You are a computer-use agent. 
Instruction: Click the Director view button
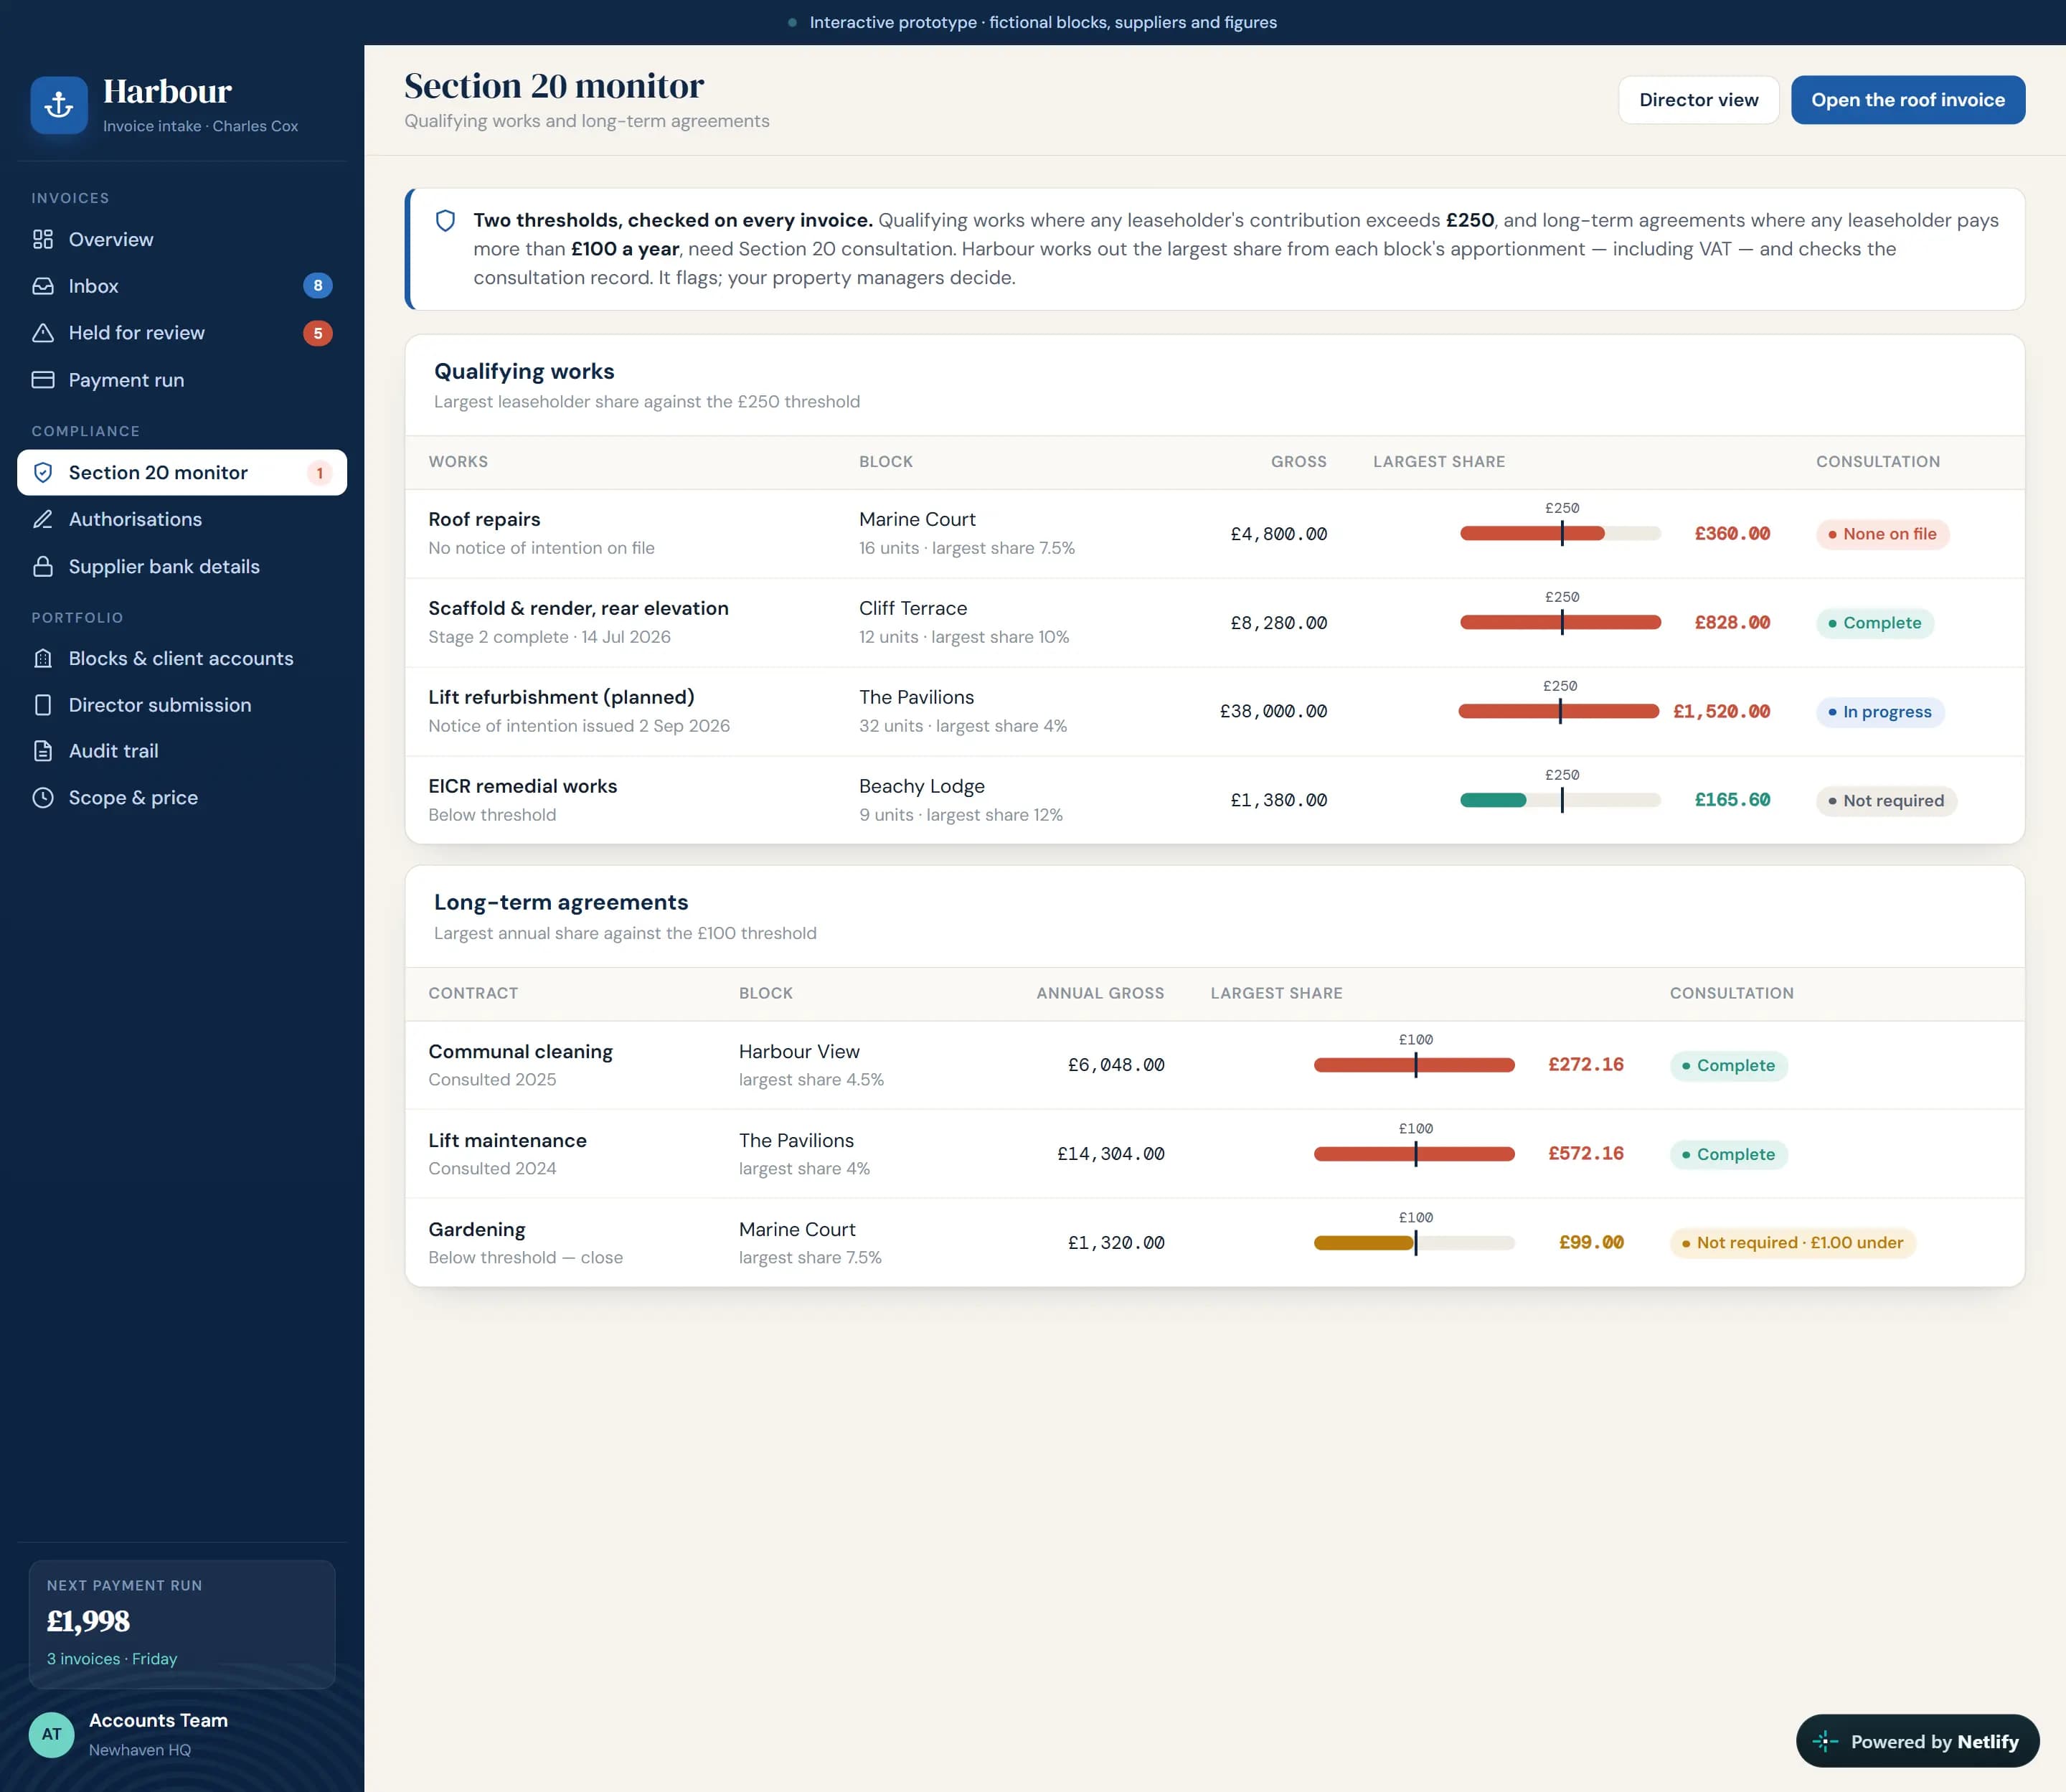point(1698,100)
